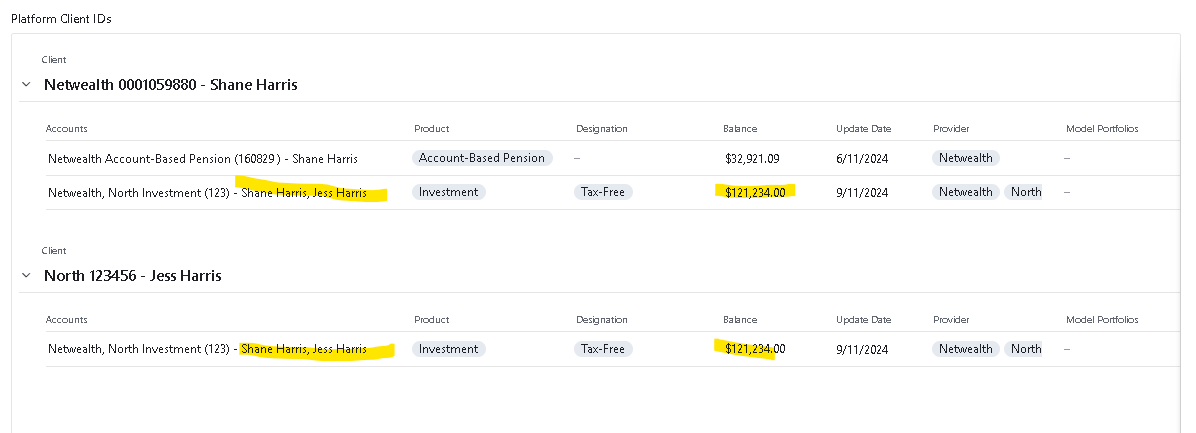Click the Investment tag in Shane Harris section
1196x433 pixels.
(448, 192)
